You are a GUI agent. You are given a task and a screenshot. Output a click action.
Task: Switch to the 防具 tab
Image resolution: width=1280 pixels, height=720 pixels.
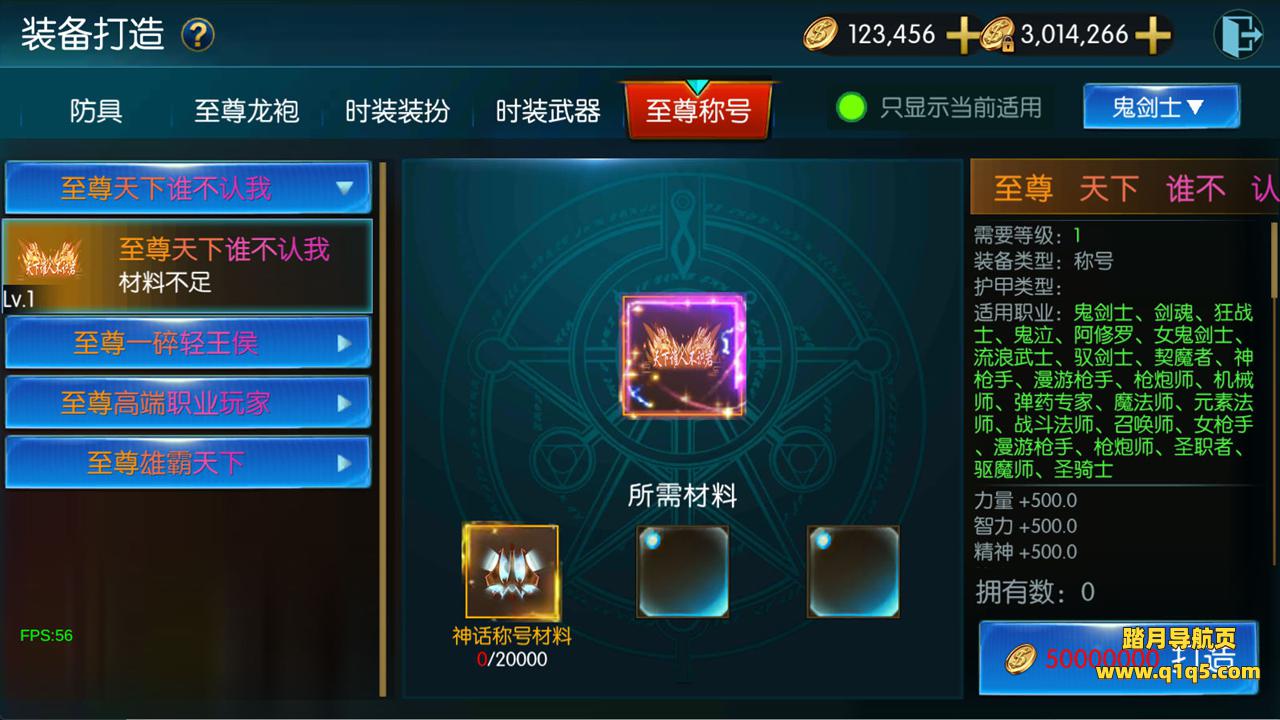(x=96, y=110)
